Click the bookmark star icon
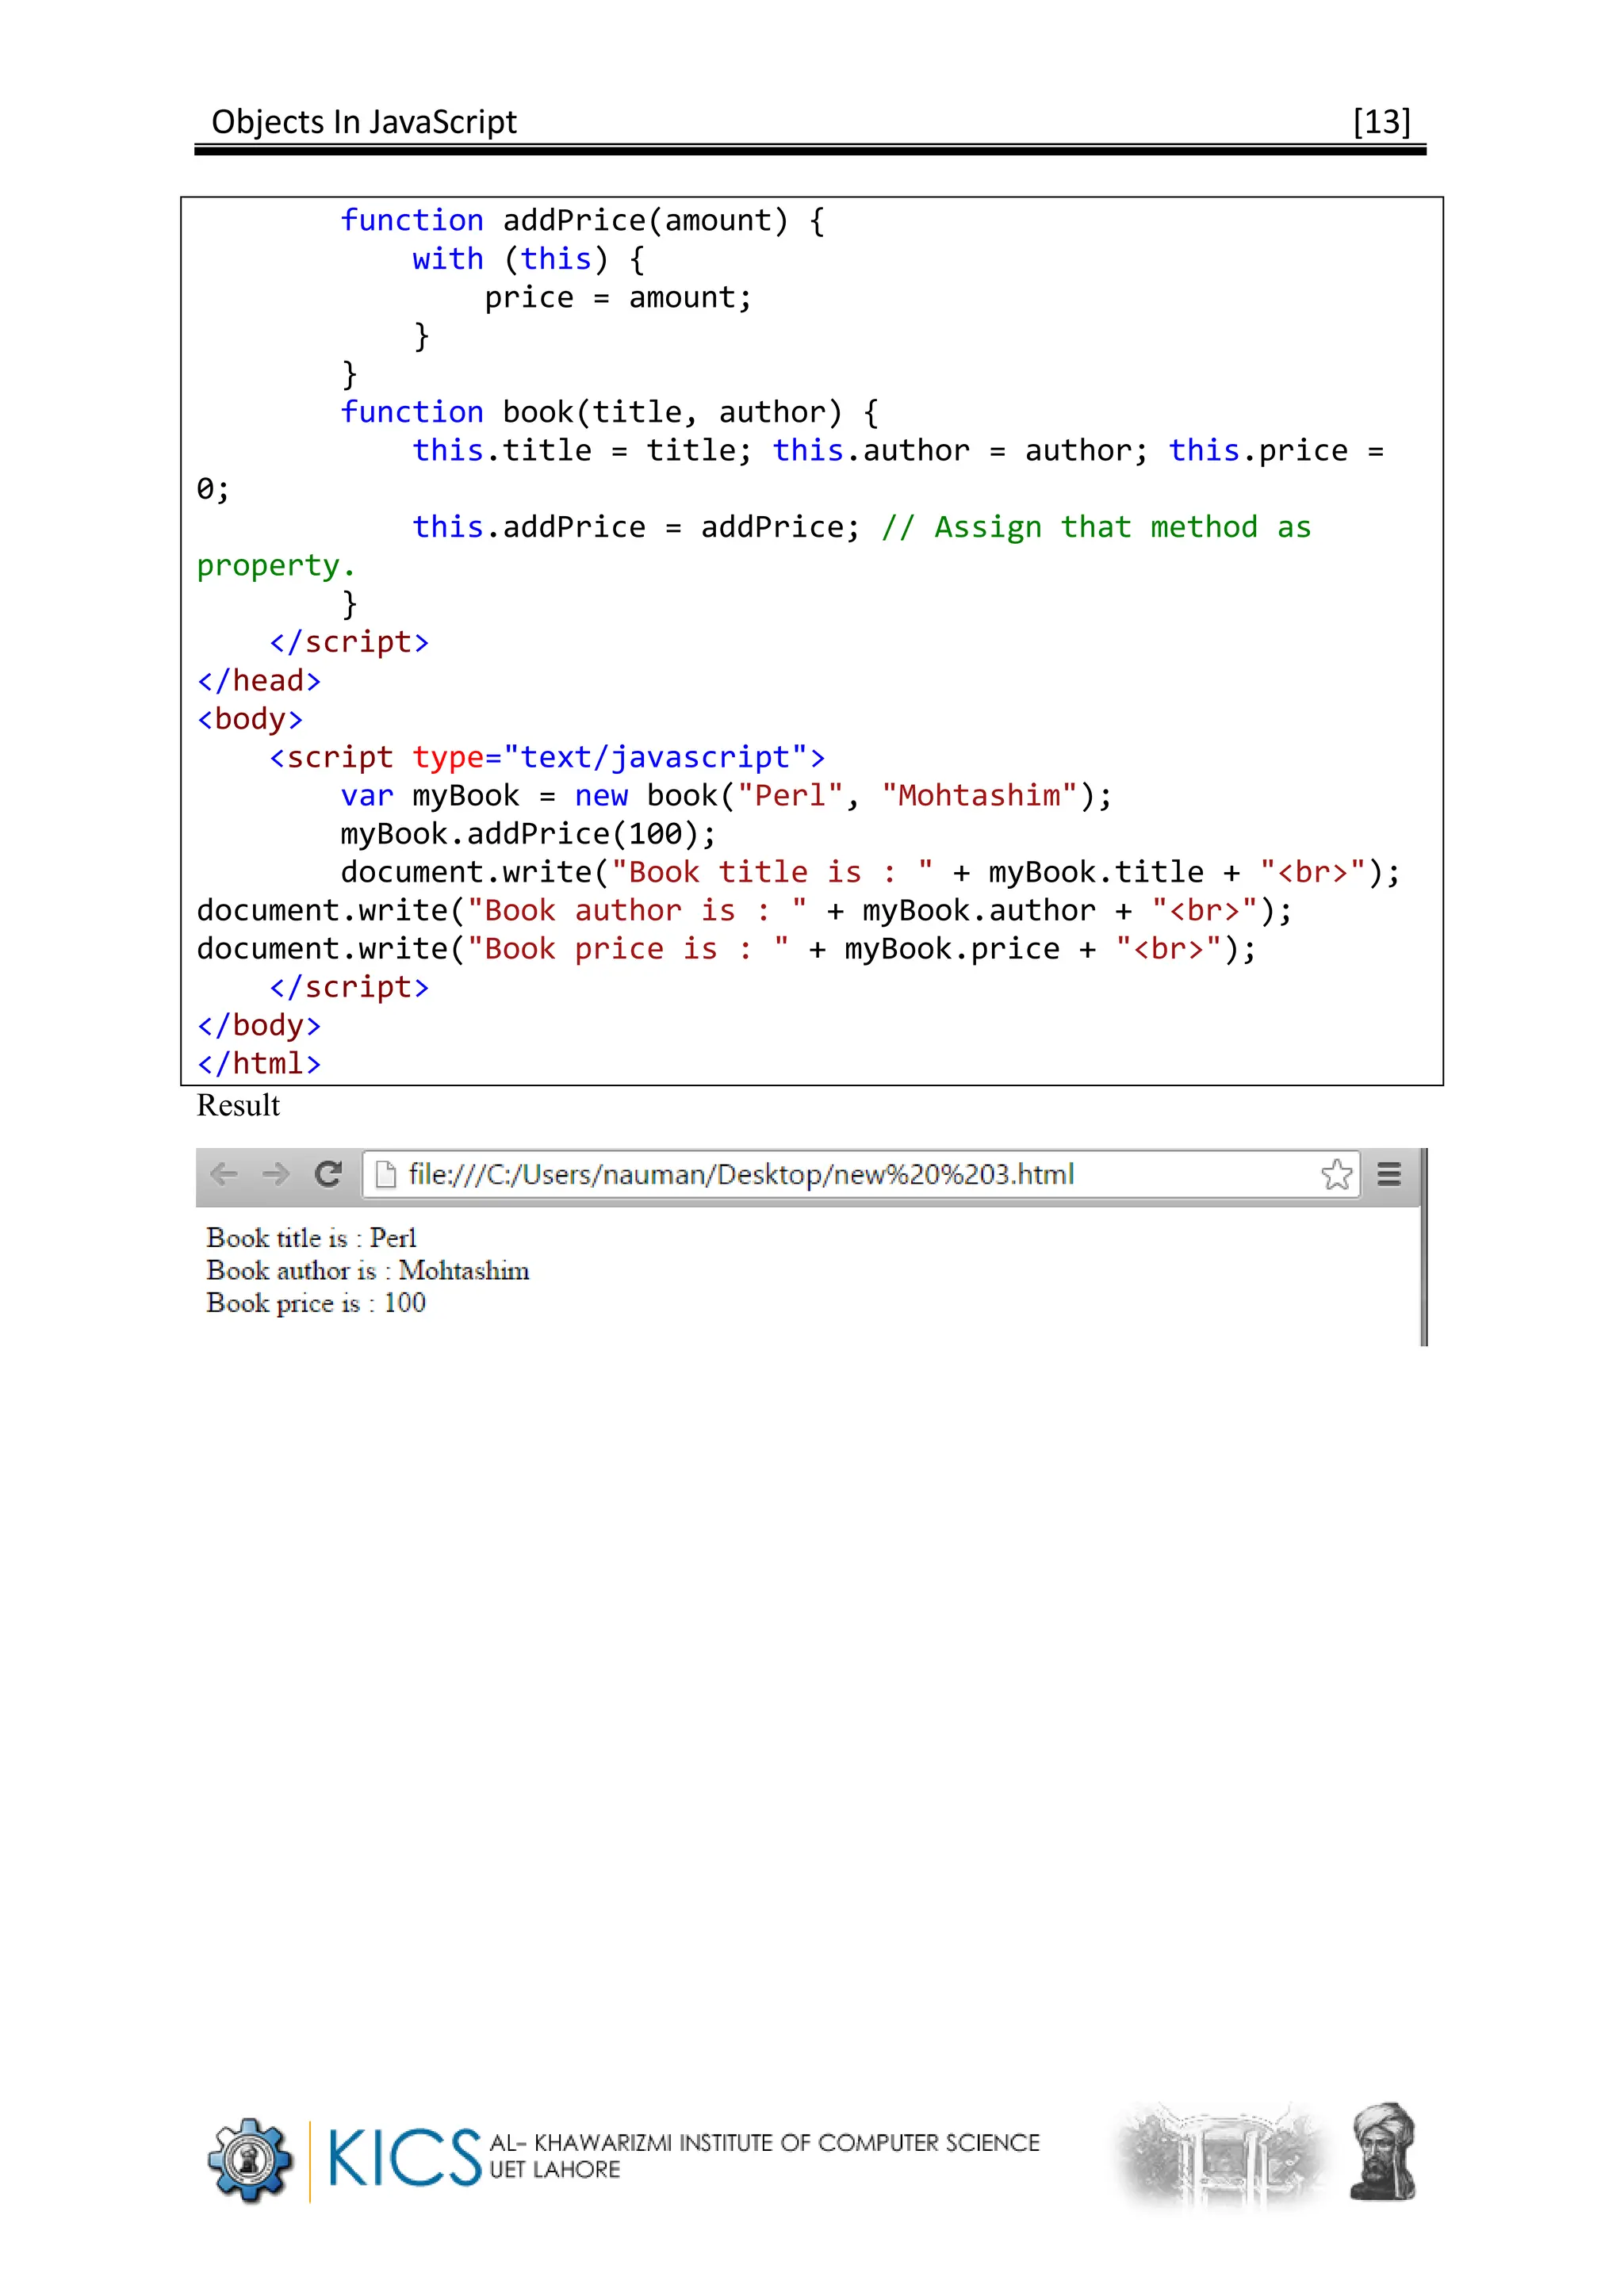Viewport: 1624px width, 2296px height. coord(1336,1174)
